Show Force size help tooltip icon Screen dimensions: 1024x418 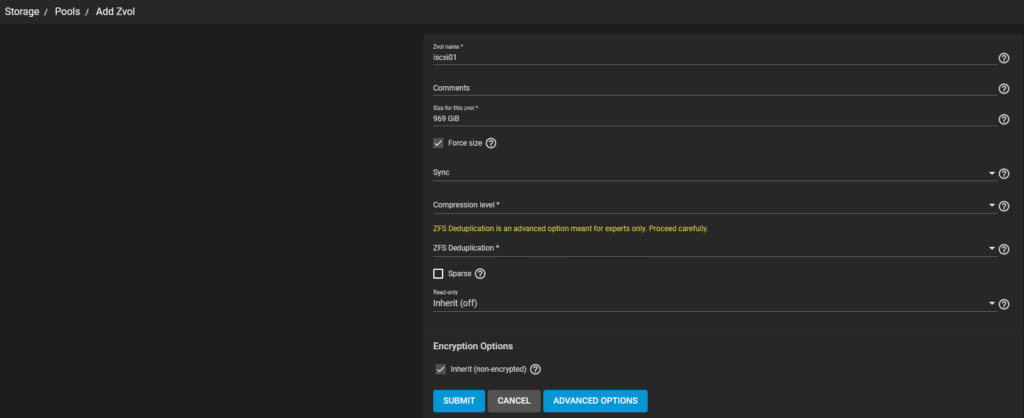(x=491, y=143)
